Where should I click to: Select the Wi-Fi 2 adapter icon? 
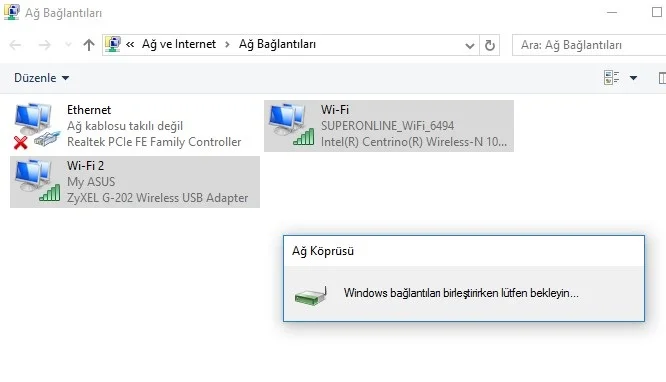[37, 181]
